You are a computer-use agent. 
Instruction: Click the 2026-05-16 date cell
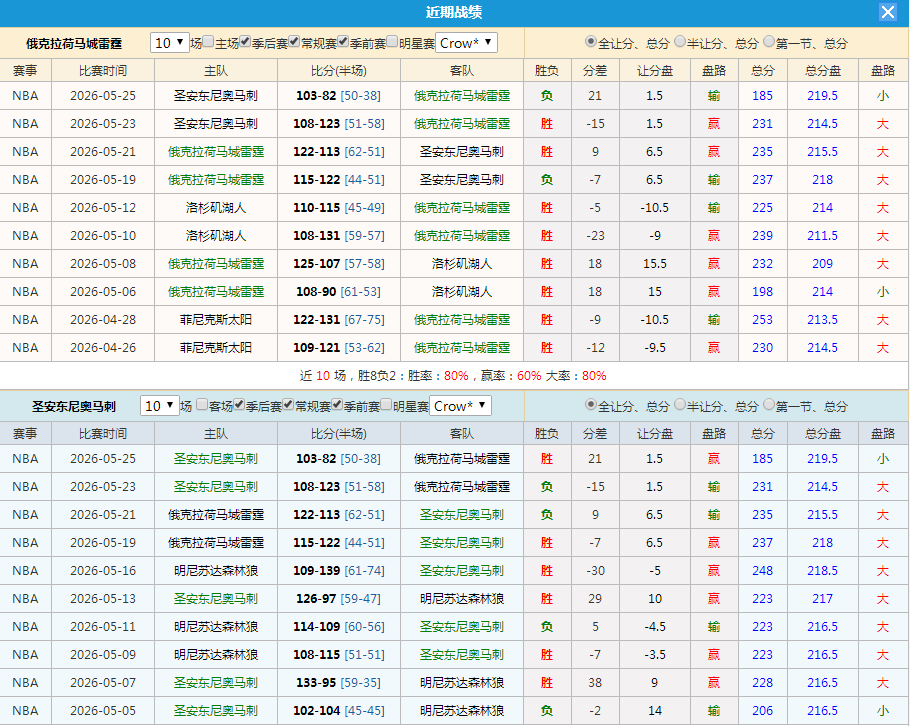click(103, 570)
